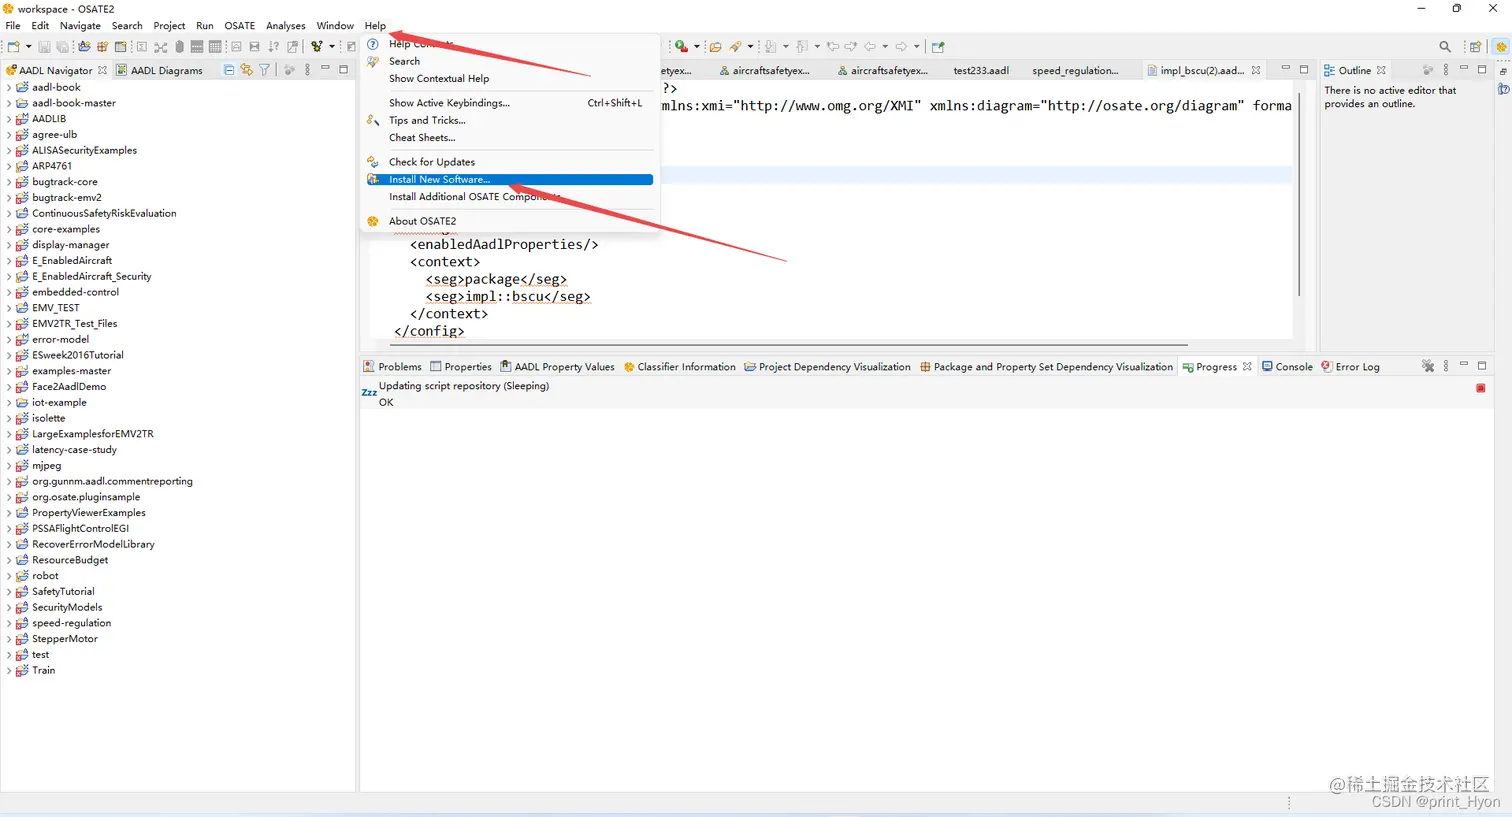Click the New AADL Project boat icon
The image size is (1512, 817).
tap(84, 46)
